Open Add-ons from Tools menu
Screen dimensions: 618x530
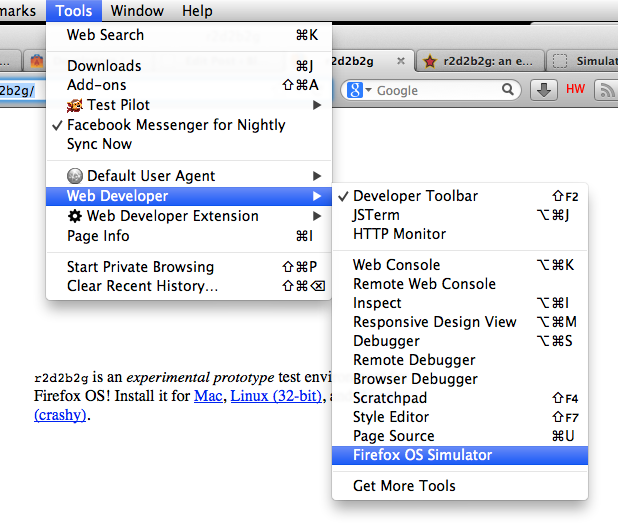[x=189, y=85]
